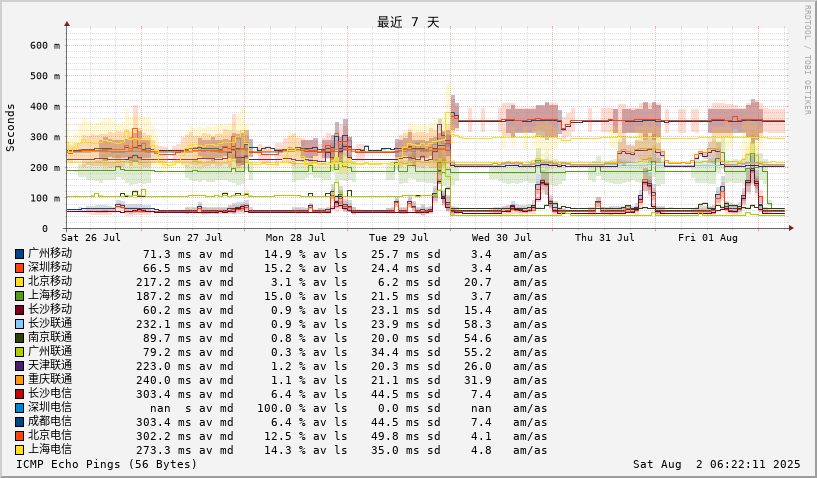Click the Sat 26 Jul axis label
The image size is (817, 478).
click(91, 238)
